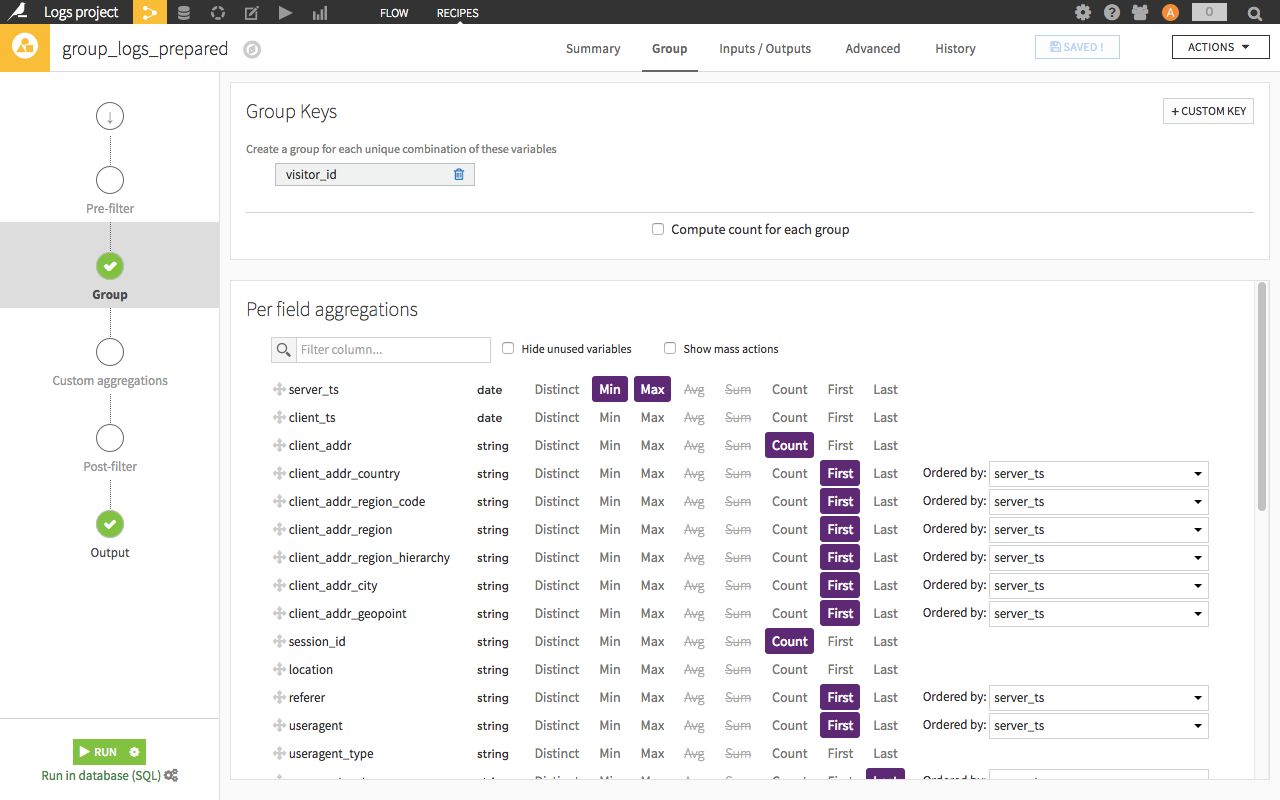Open the ACTIONS dropdown
The height and width of the screenshot is (800, 1280).
[x=1220, y=46]
